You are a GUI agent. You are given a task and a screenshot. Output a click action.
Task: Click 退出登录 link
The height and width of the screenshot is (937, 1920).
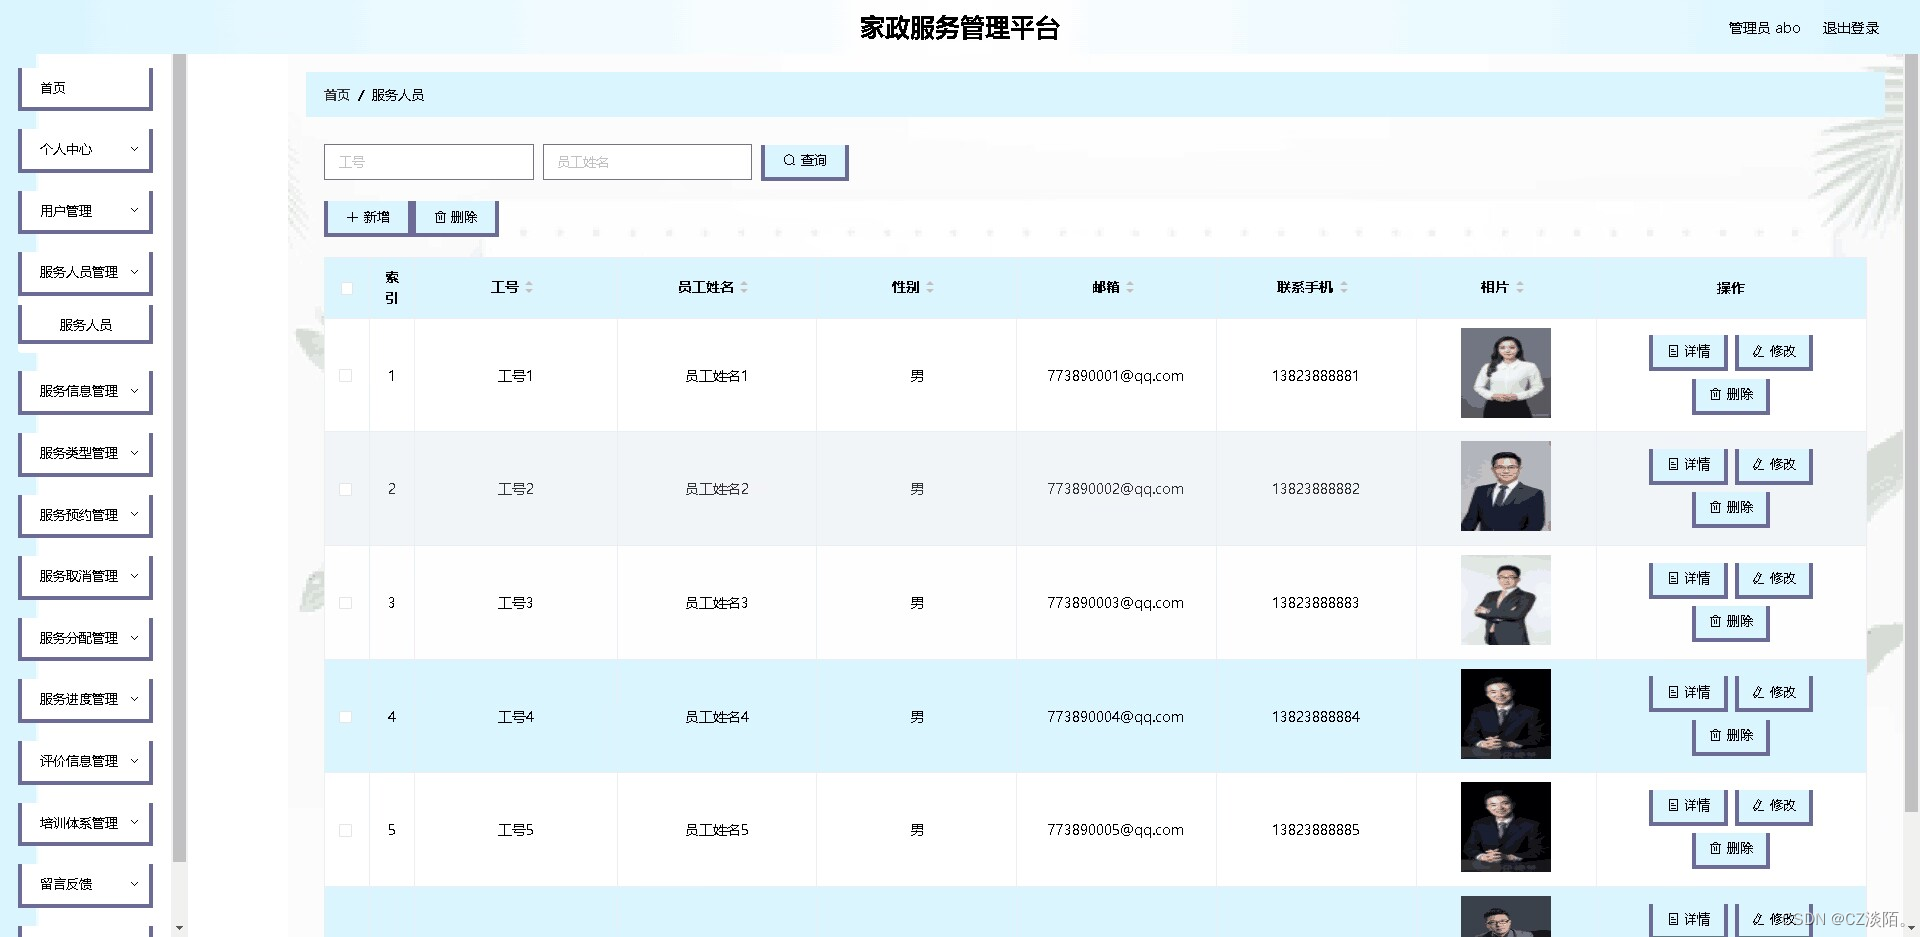(1850, 28)
